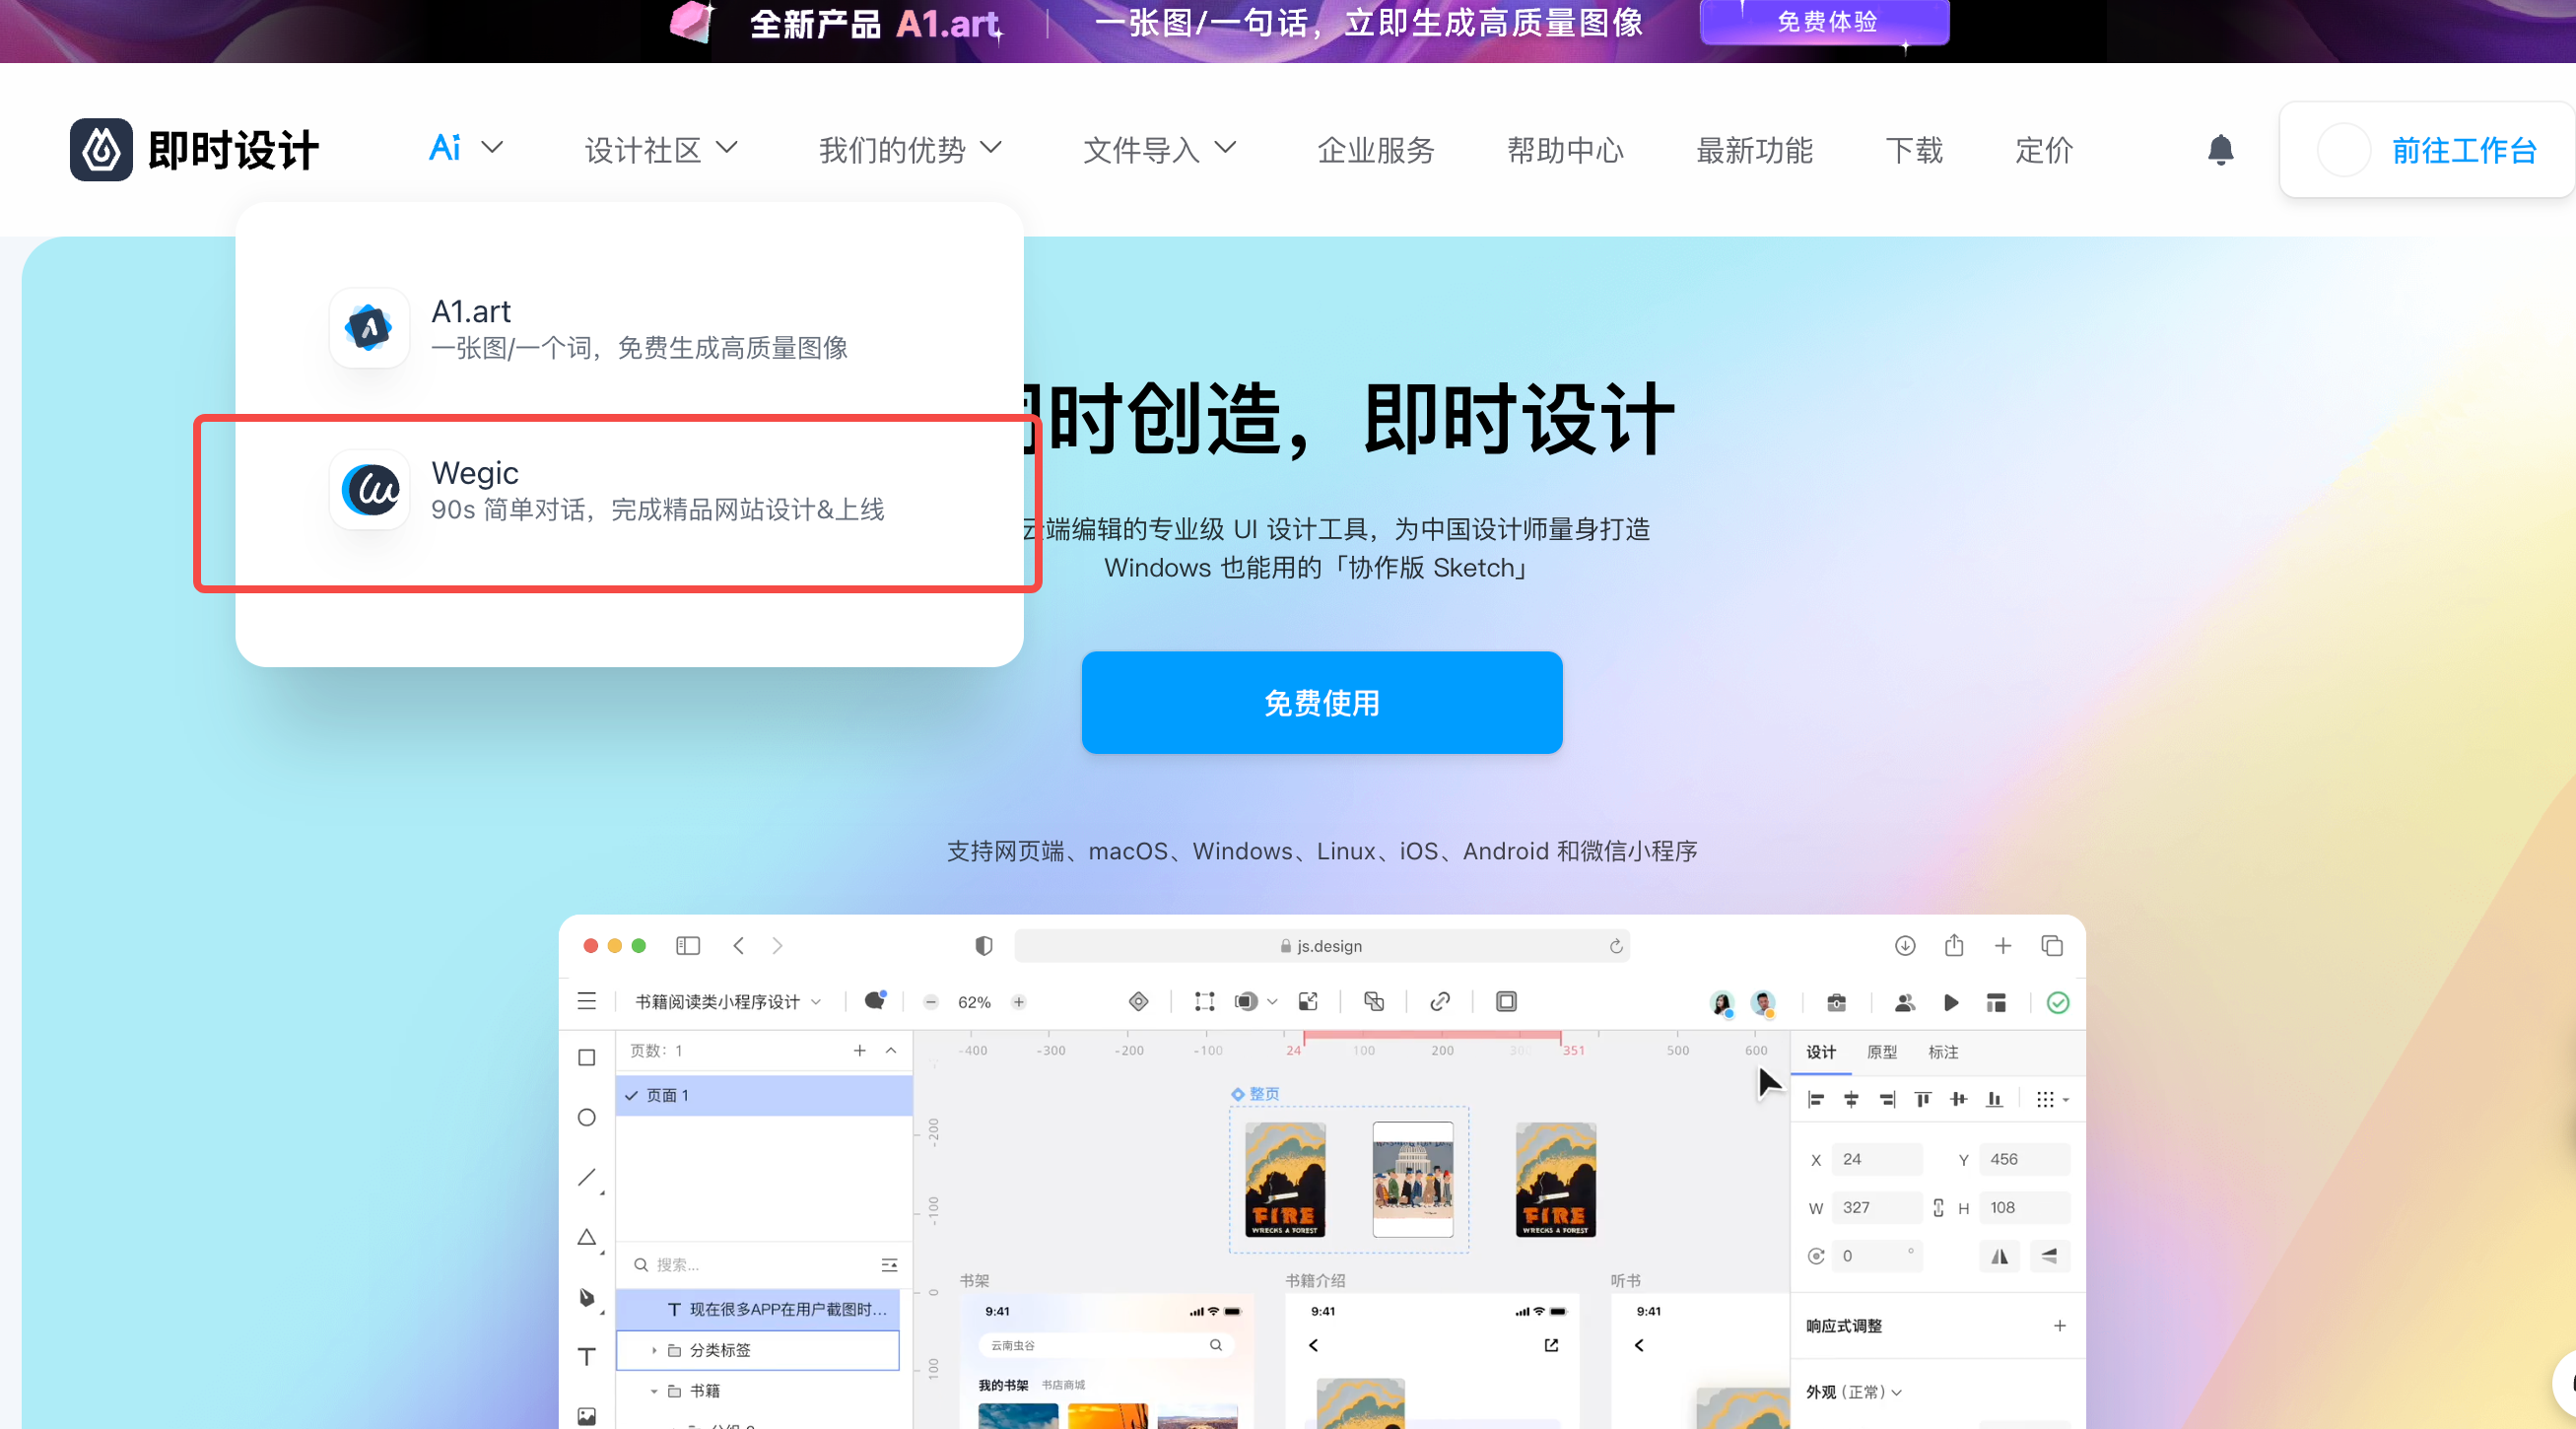This screenshot has width=2576, height=1429.
Task: Flip the selection horizontally in the design panel
Action: (1999, 1256)
